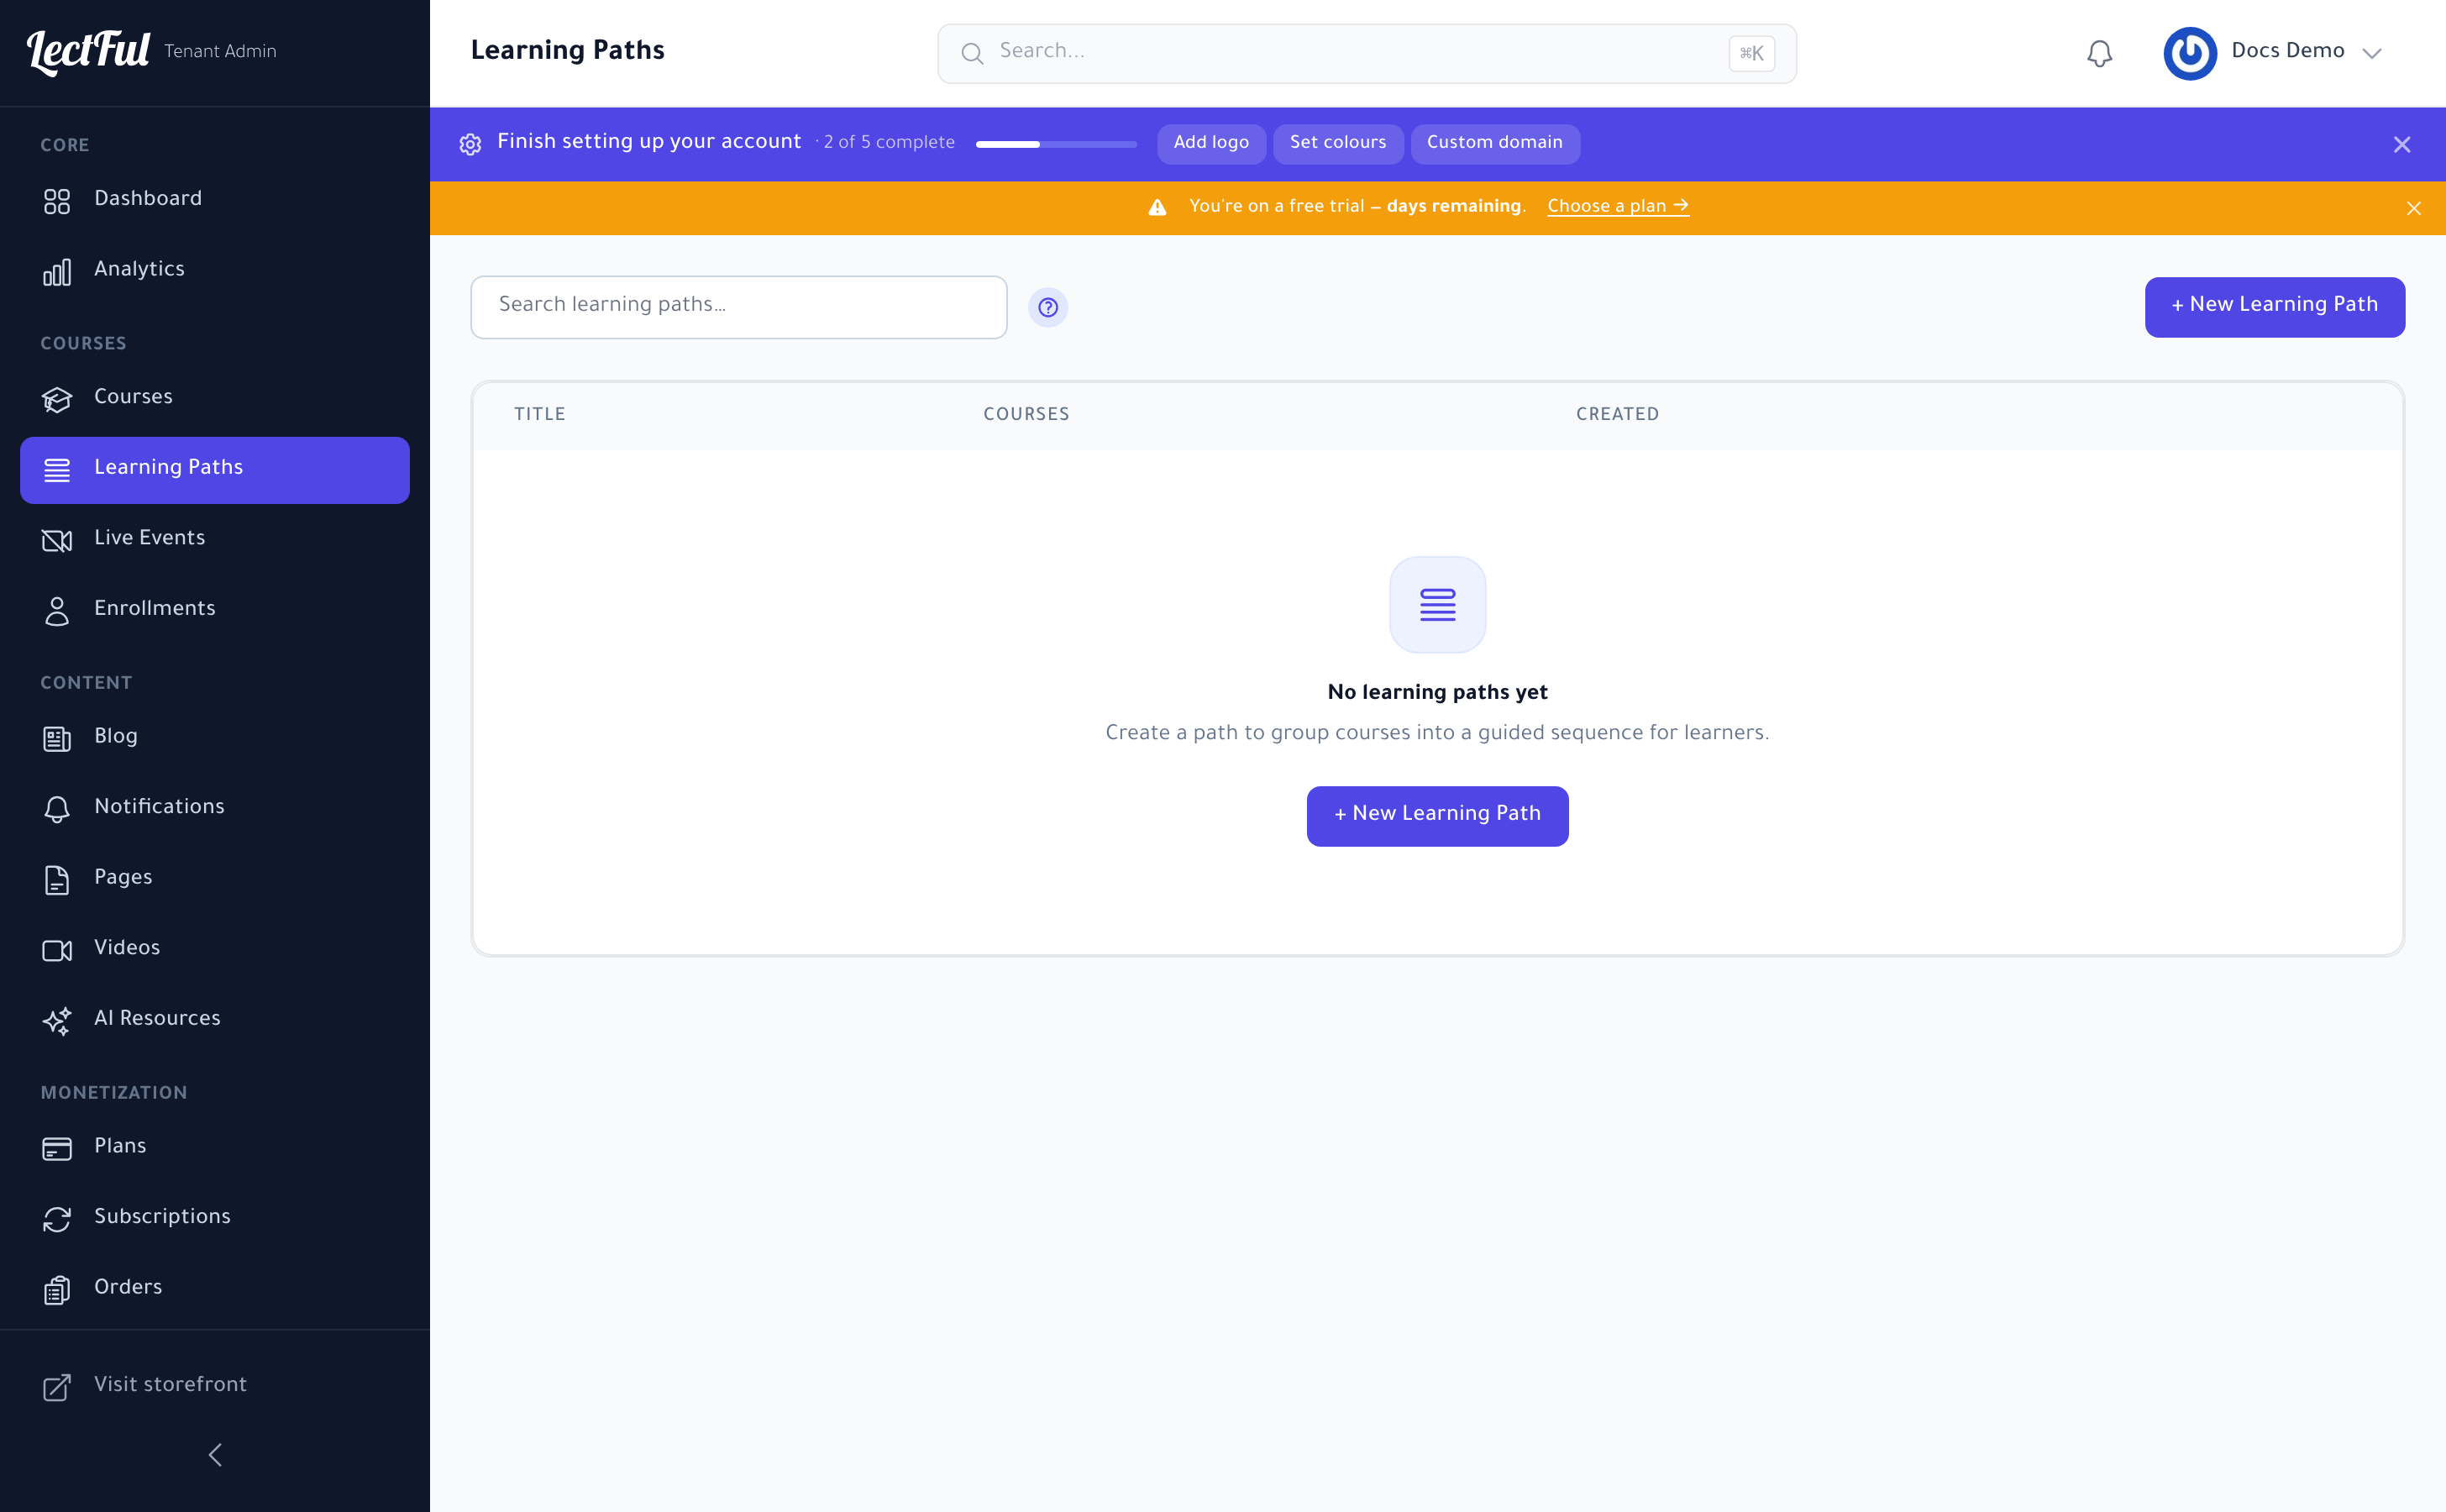Click 'Finish setting up your account' text
This screenshot has width=2446, height=1512.
[x=649, y=142]
